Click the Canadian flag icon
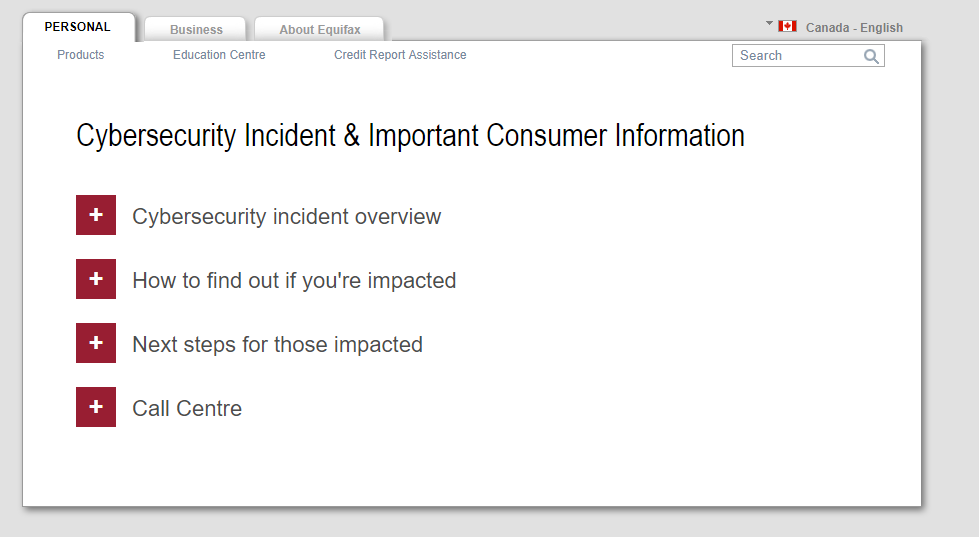The height and width of the screenshot is (537, 979). [787, 27]
